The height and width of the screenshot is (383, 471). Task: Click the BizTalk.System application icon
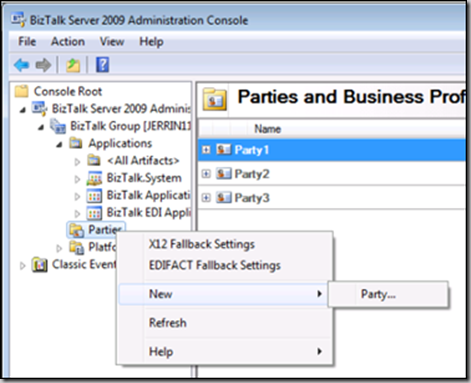(x=94, y=178)
